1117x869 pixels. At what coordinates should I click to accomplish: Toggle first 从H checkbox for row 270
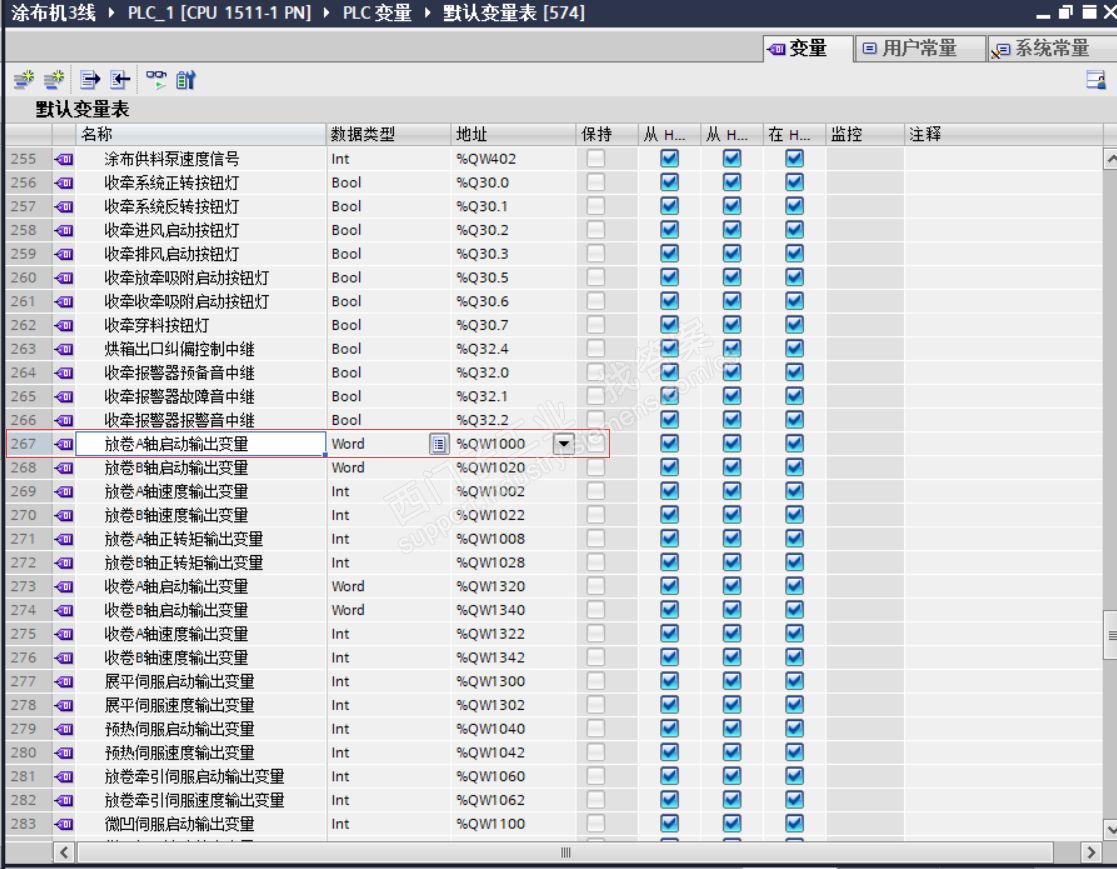pyautogui.click(x=670, y=515)
